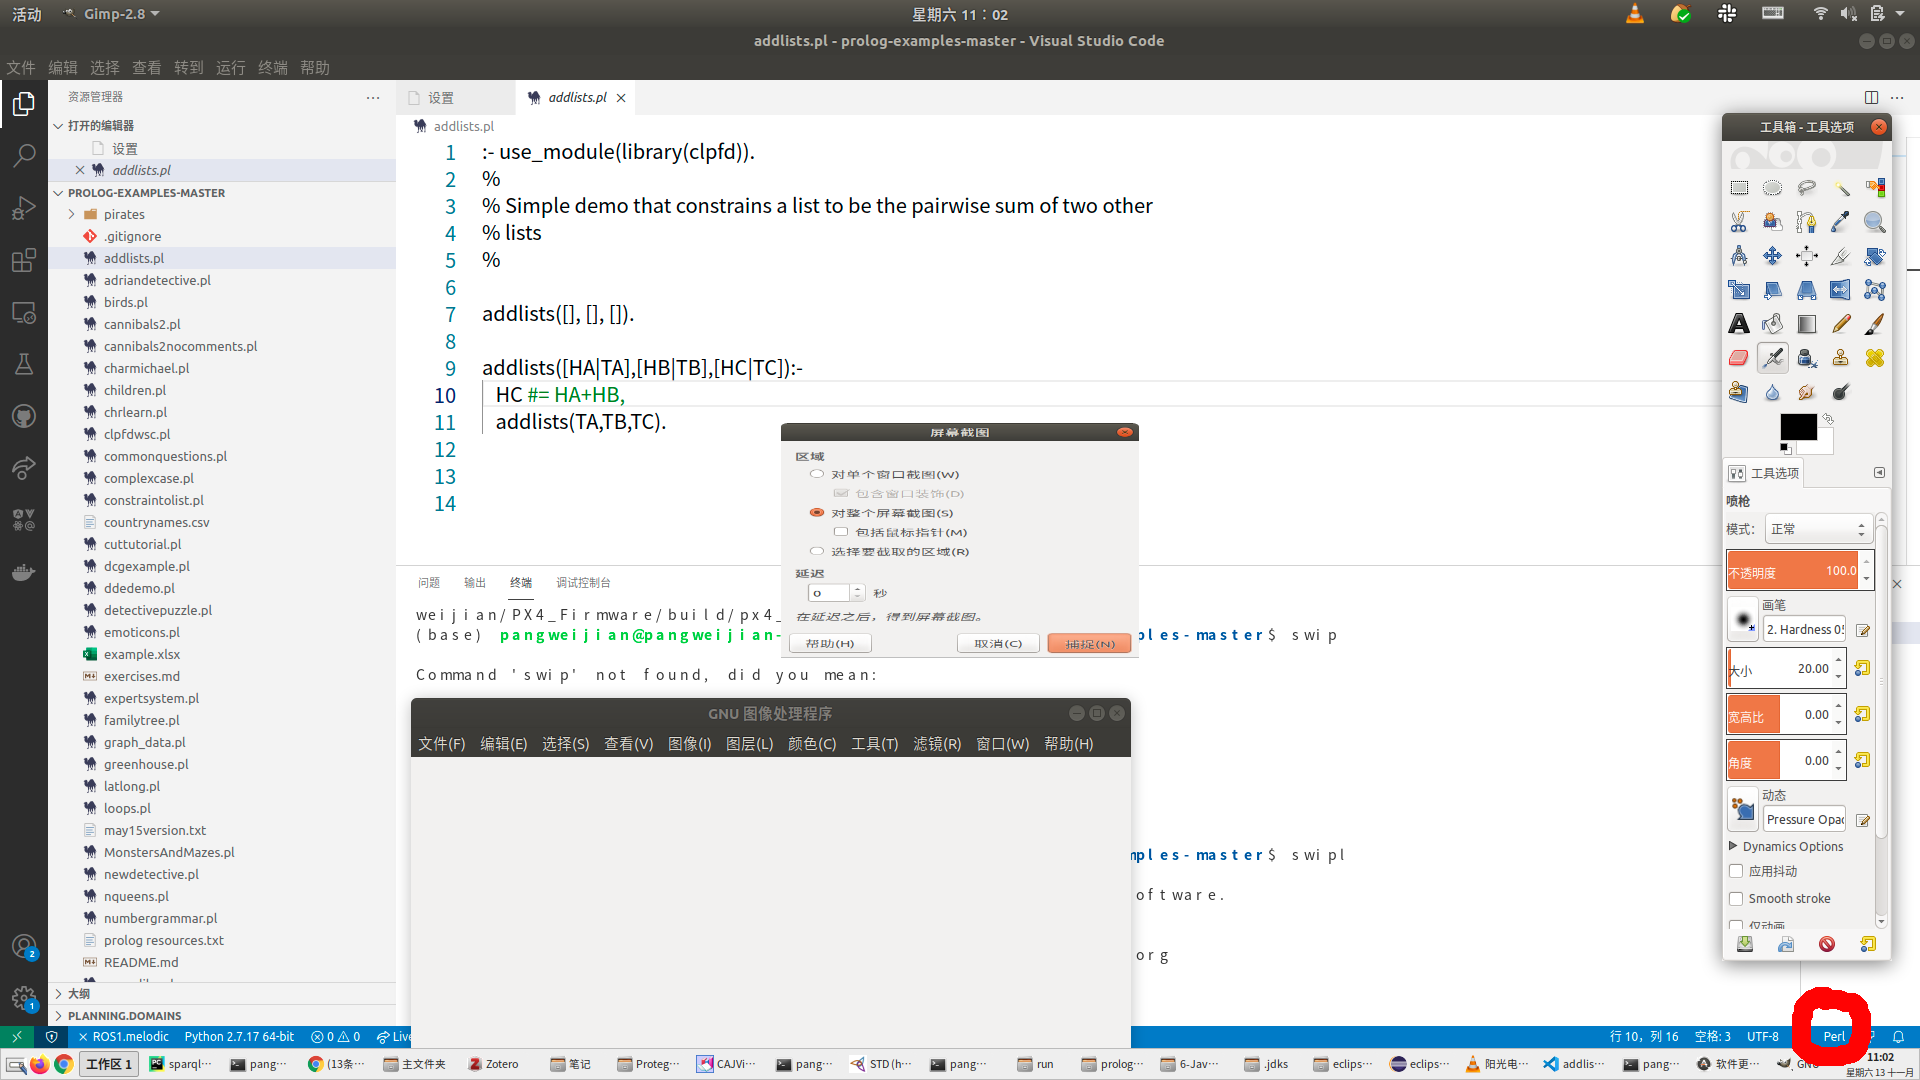Open the Search view in VS Code sidebar
Viewport: 1920px width, 1080px height.
pyautogui.click(x=24, y=155)
